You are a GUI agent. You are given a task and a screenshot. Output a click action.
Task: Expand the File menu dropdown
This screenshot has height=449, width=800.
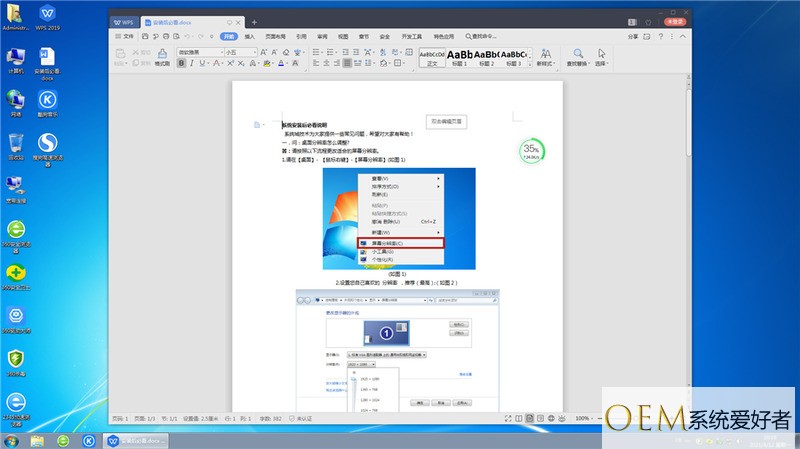[x=126, y=36]
